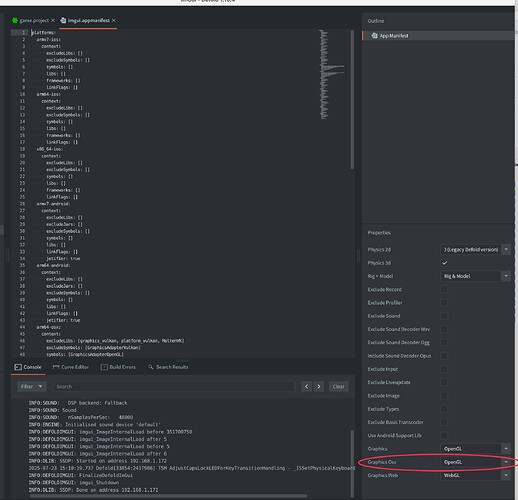Image resolution: width=518 pixels, height=500 pixels.
Task: Click the Search Results magnifier icon
Action: (x=151, y=367)
